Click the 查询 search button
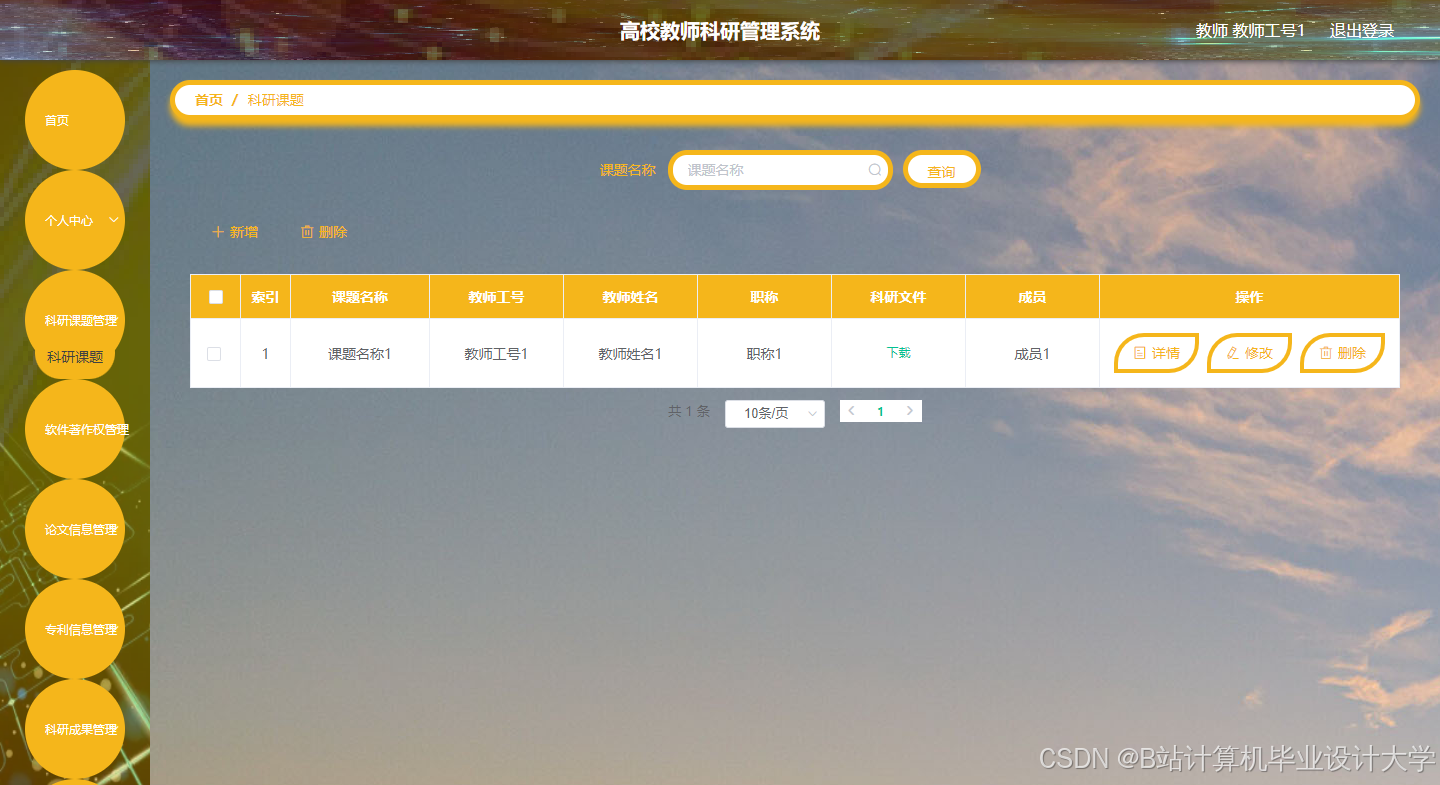 point(941,170)
